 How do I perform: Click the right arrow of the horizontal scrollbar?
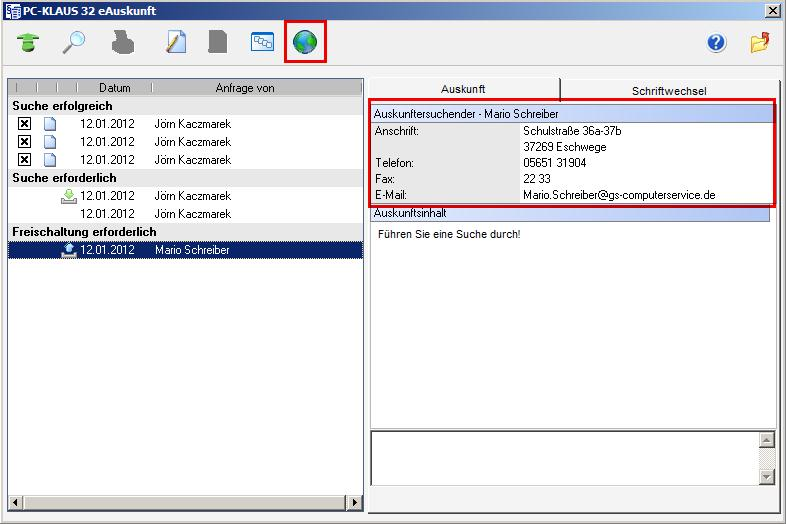354,501
